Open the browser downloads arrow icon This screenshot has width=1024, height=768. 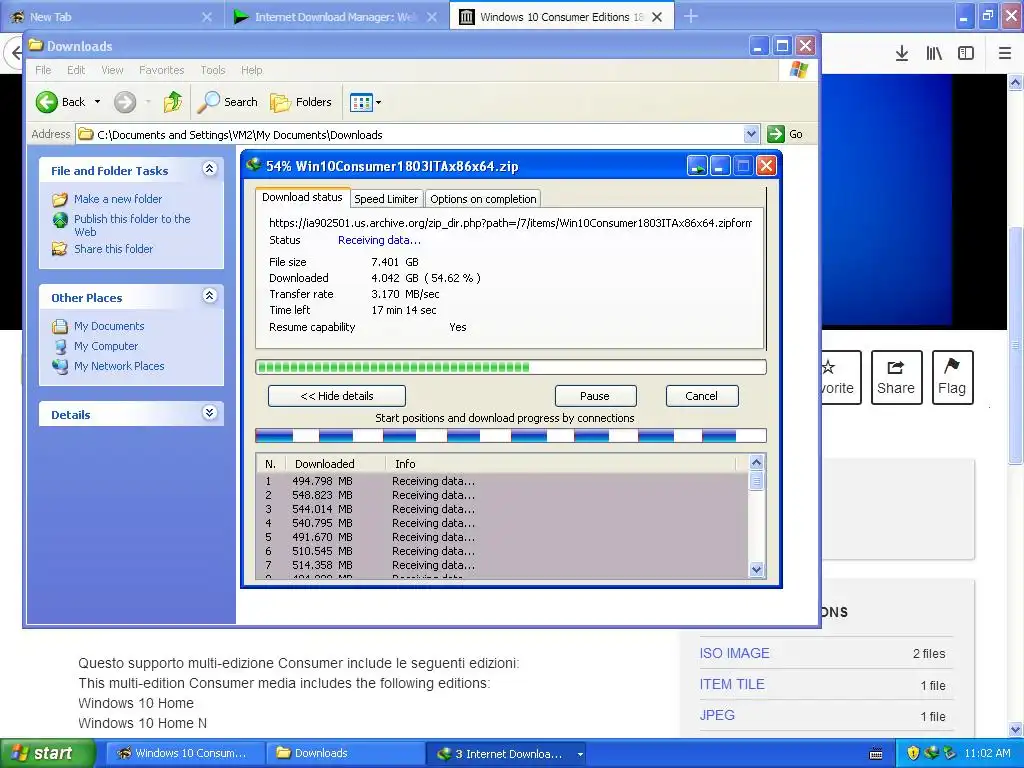coord(902,53)
